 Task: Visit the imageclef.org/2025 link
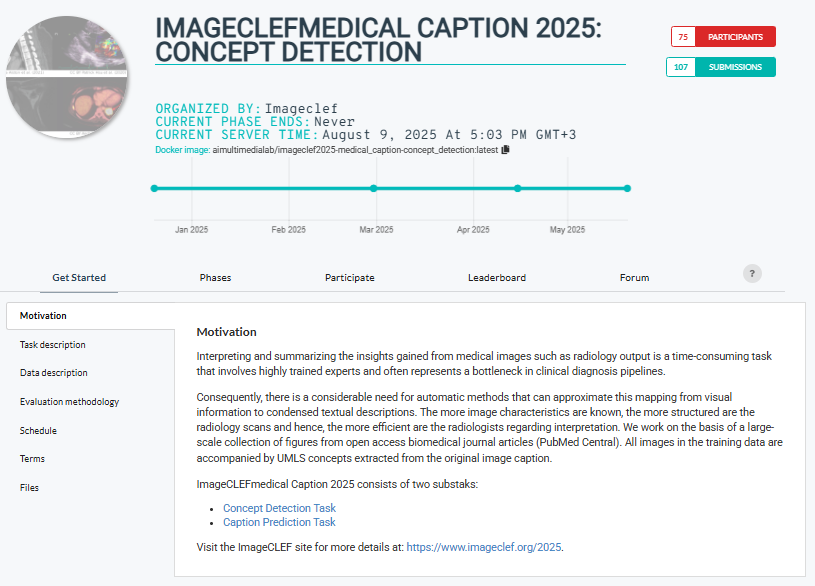point(491,547)
